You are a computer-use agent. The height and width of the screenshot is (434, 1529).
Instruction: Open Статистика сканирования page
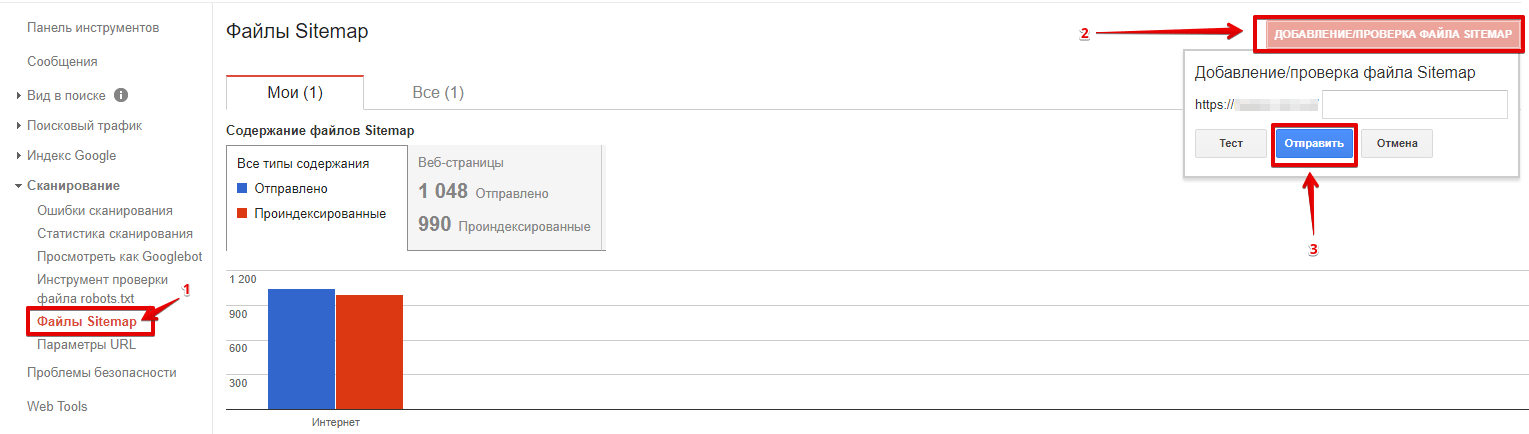click(115, 234)
